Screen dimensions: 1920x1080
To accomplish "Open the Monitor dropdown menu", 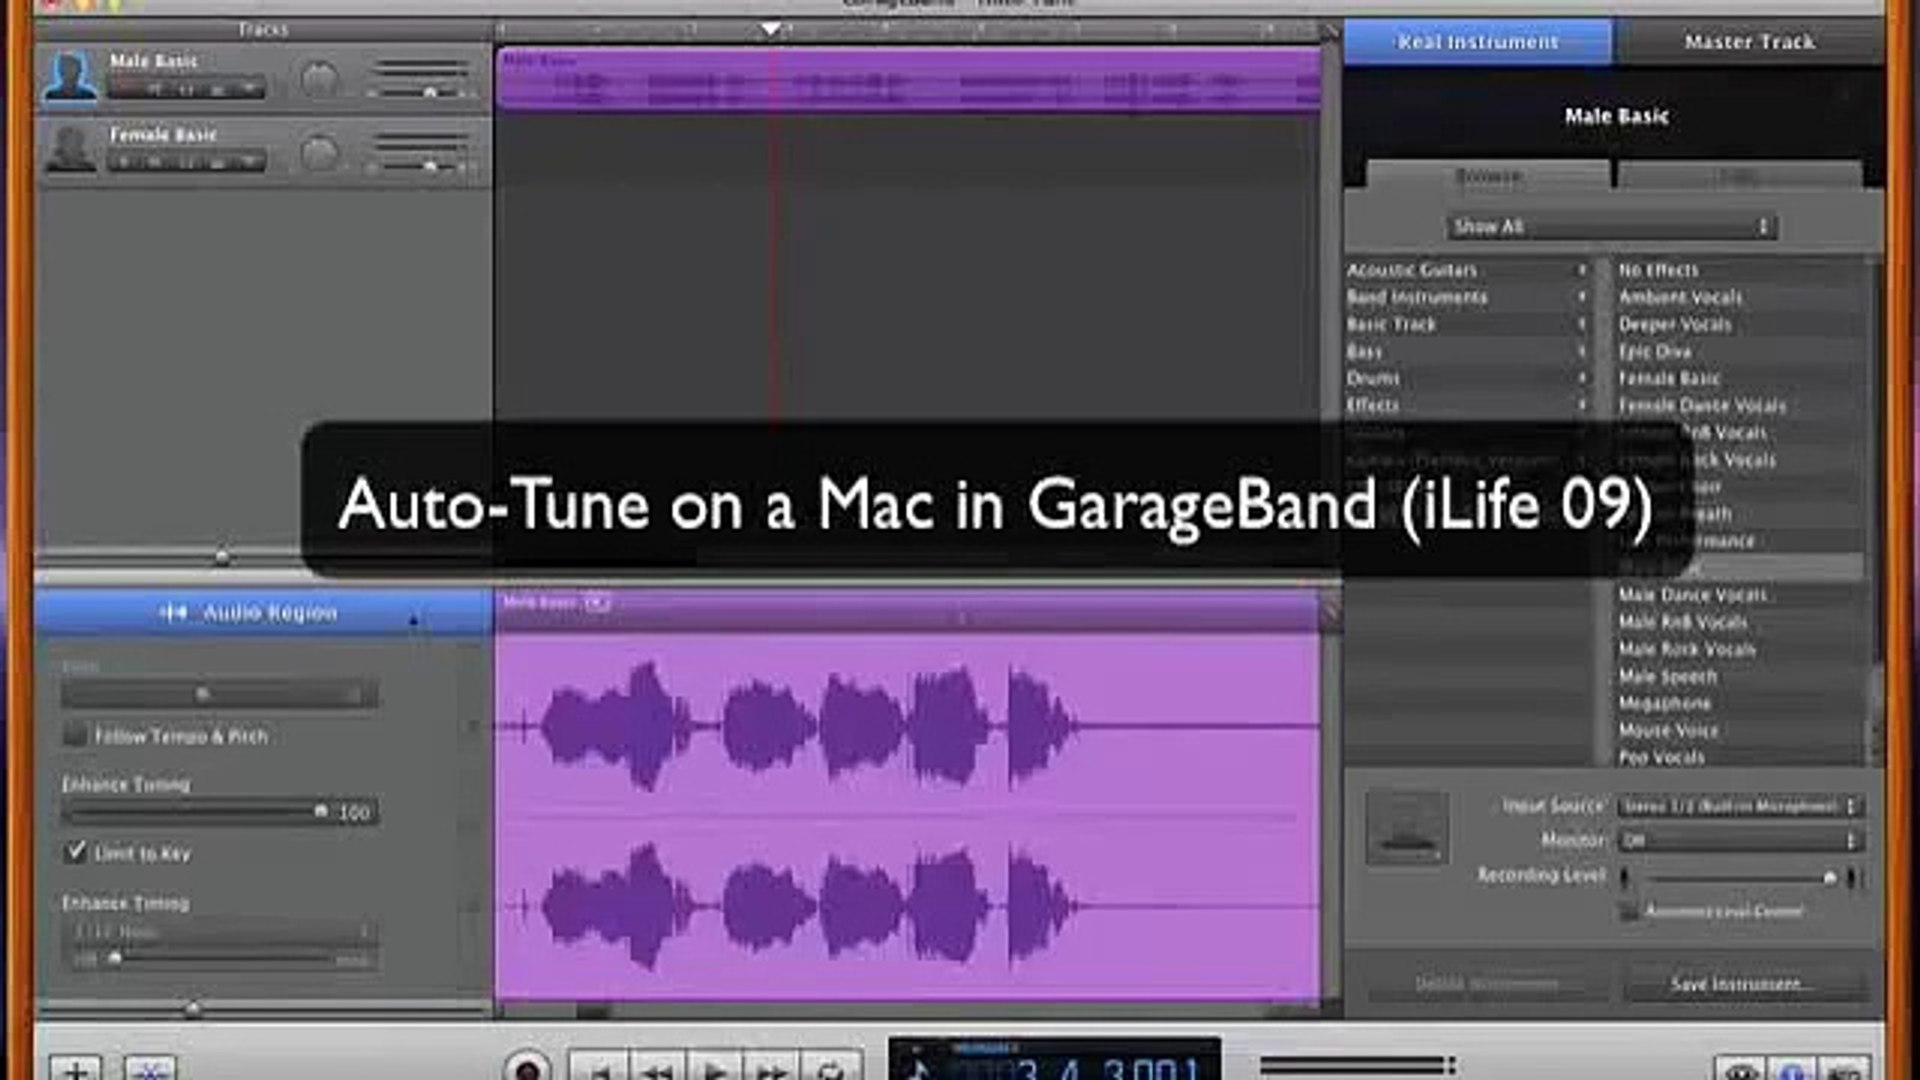I will (x=1738, y=841).
